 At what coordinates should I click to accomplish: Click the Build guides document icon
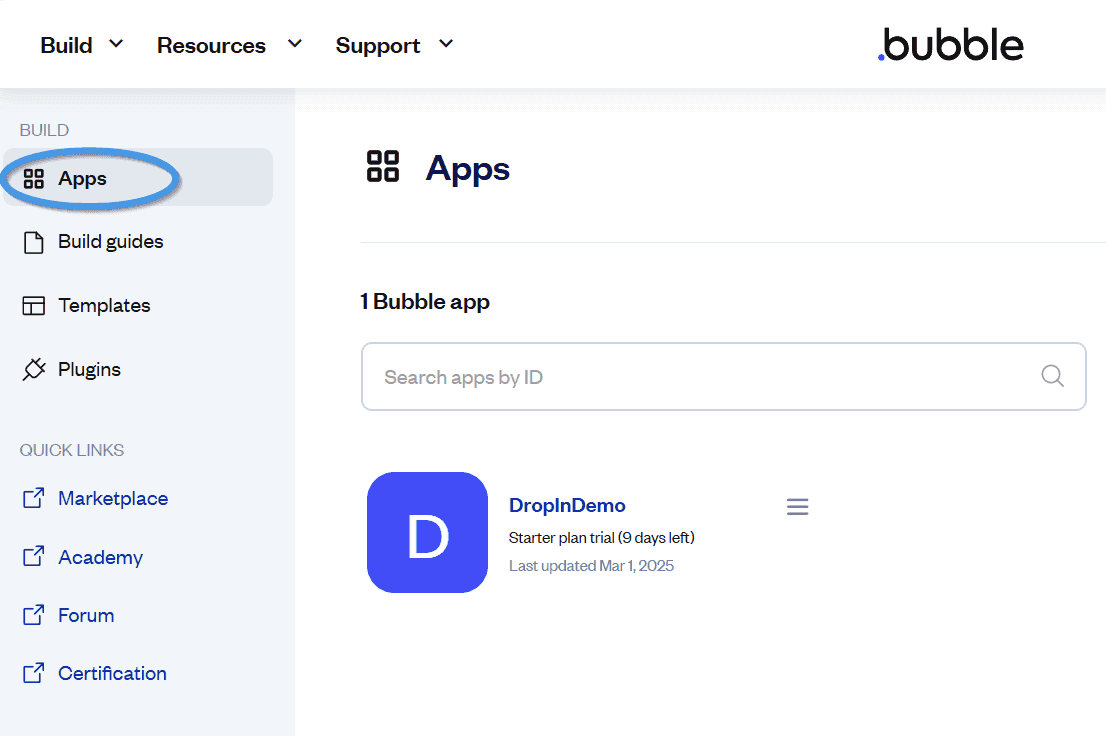tap(33, 242)
